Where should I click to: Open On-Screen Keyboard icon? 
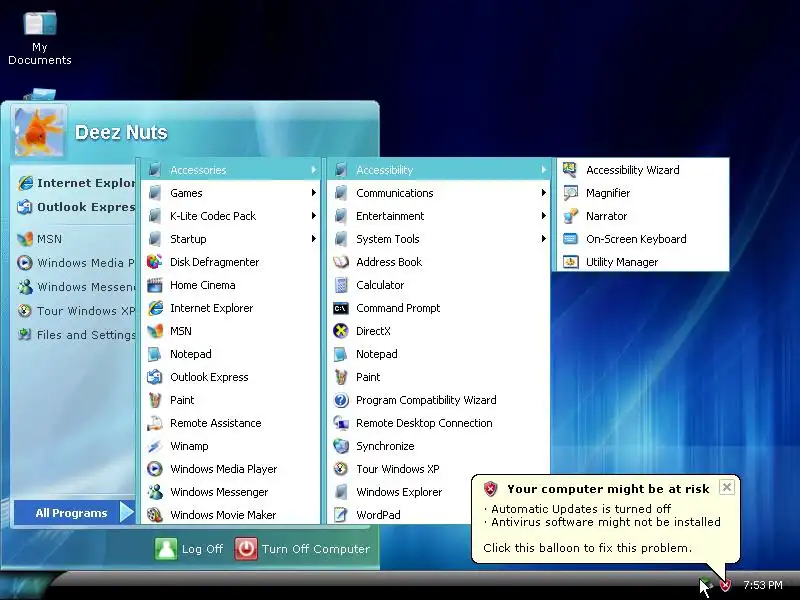(570, 239)
